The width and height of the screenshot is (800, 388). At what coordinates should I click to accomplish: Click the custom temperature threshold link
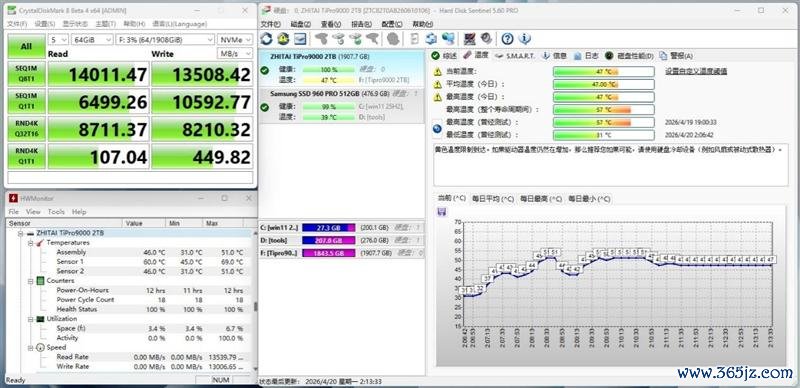[x=696, y=71]
